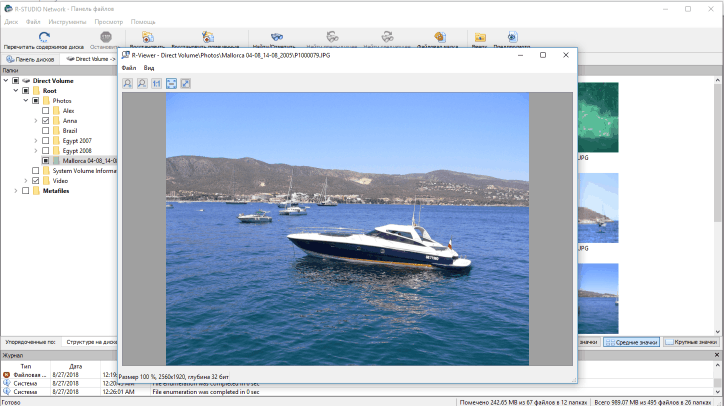Close the Журнал log panel
This screenshot has height=406, width=724.
click(x=717, y=355)
